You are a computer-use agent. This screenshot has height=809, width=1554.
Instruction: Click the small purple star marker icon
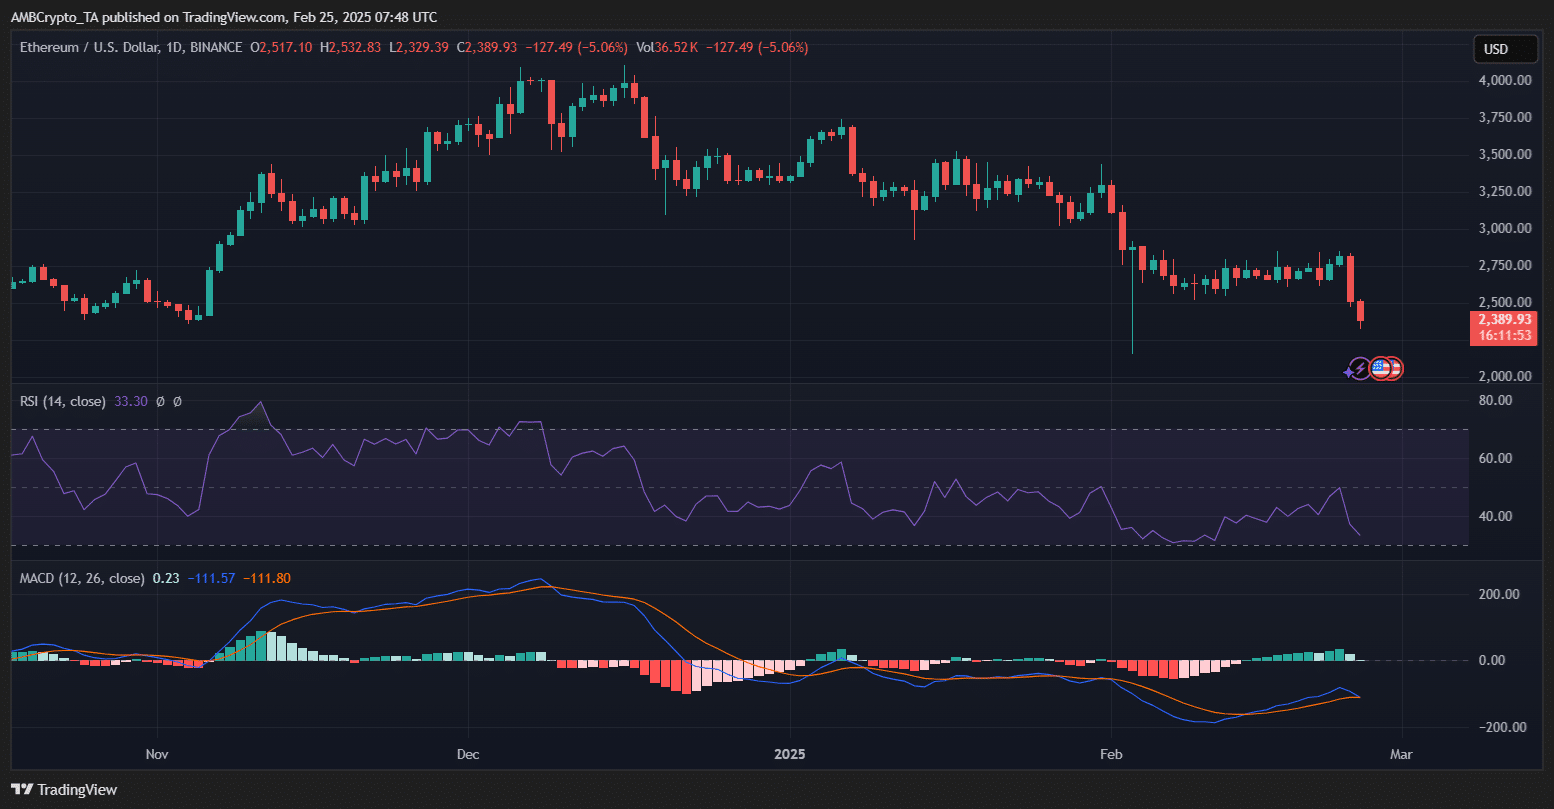tap(1348, 372)
